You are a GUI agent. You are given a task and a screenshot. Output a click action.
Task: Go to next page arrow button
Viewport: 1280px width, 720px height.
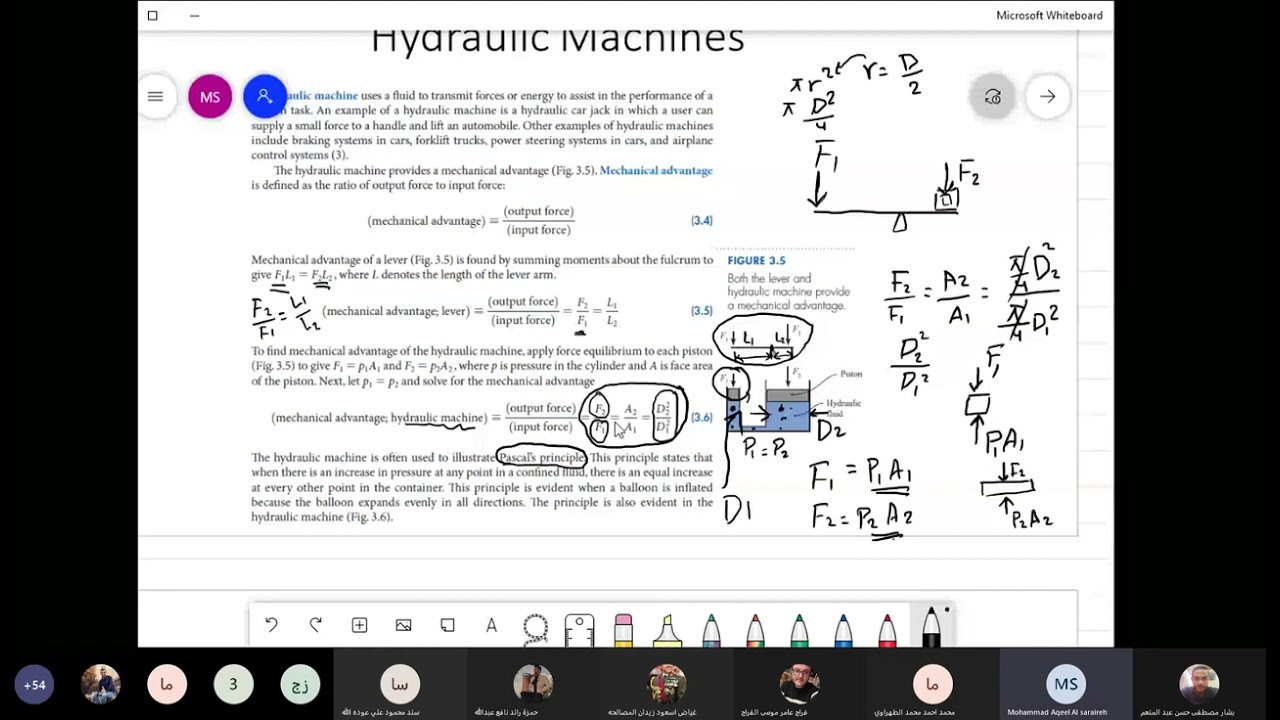[x=1047, y=97]
